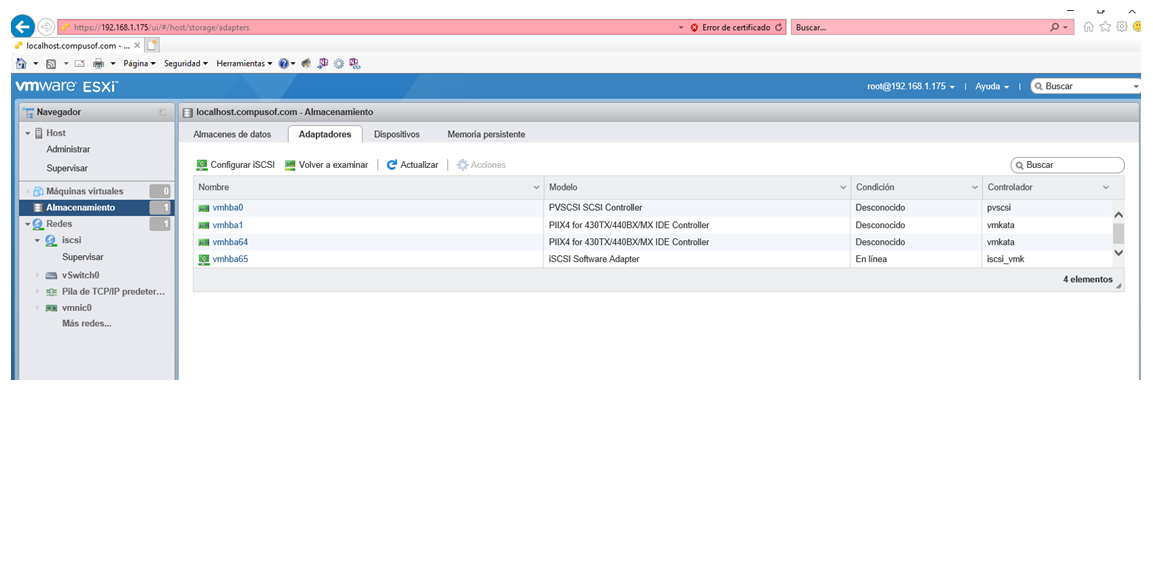Open a new browser tab

(x=152, y=45)
